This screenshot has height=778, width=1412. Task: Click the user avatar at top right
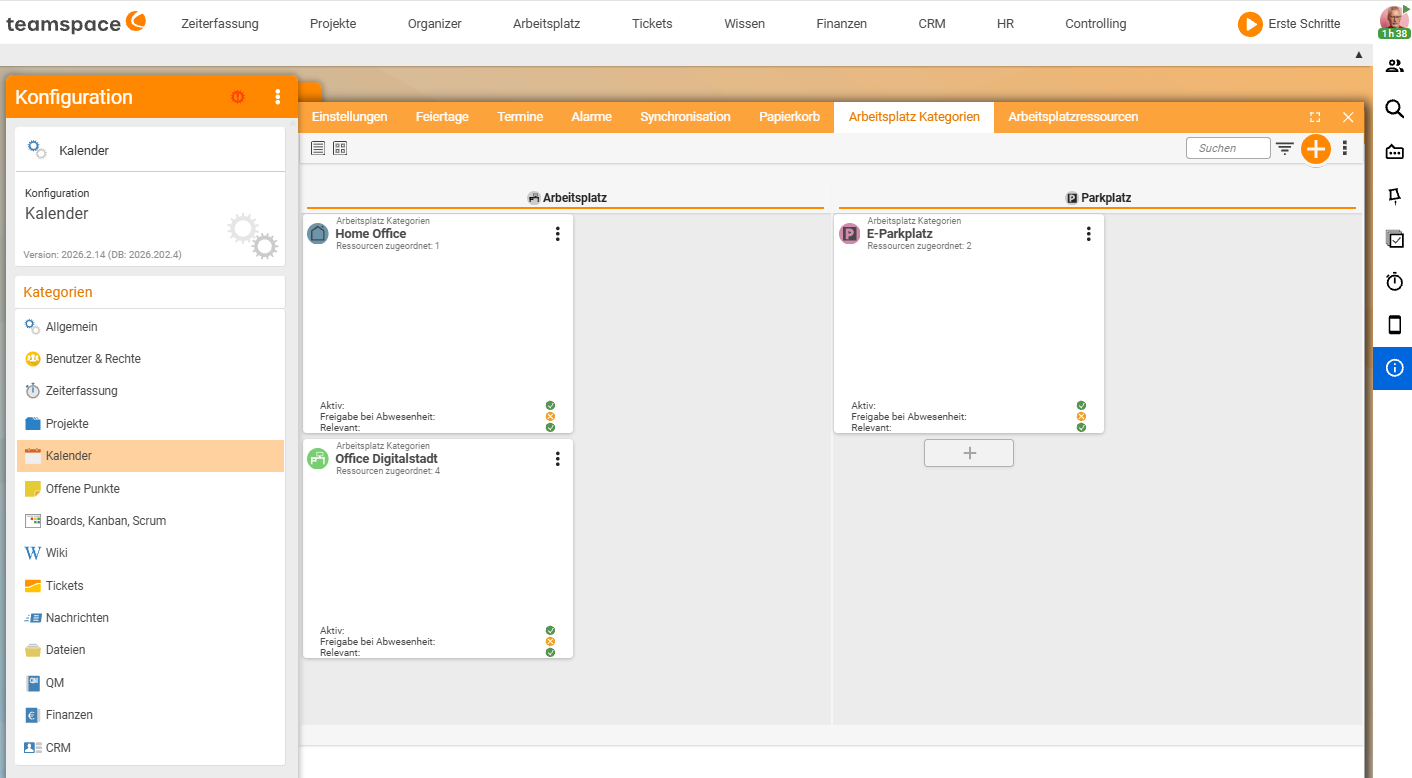pyautogui.click(x=1394, y=20)
